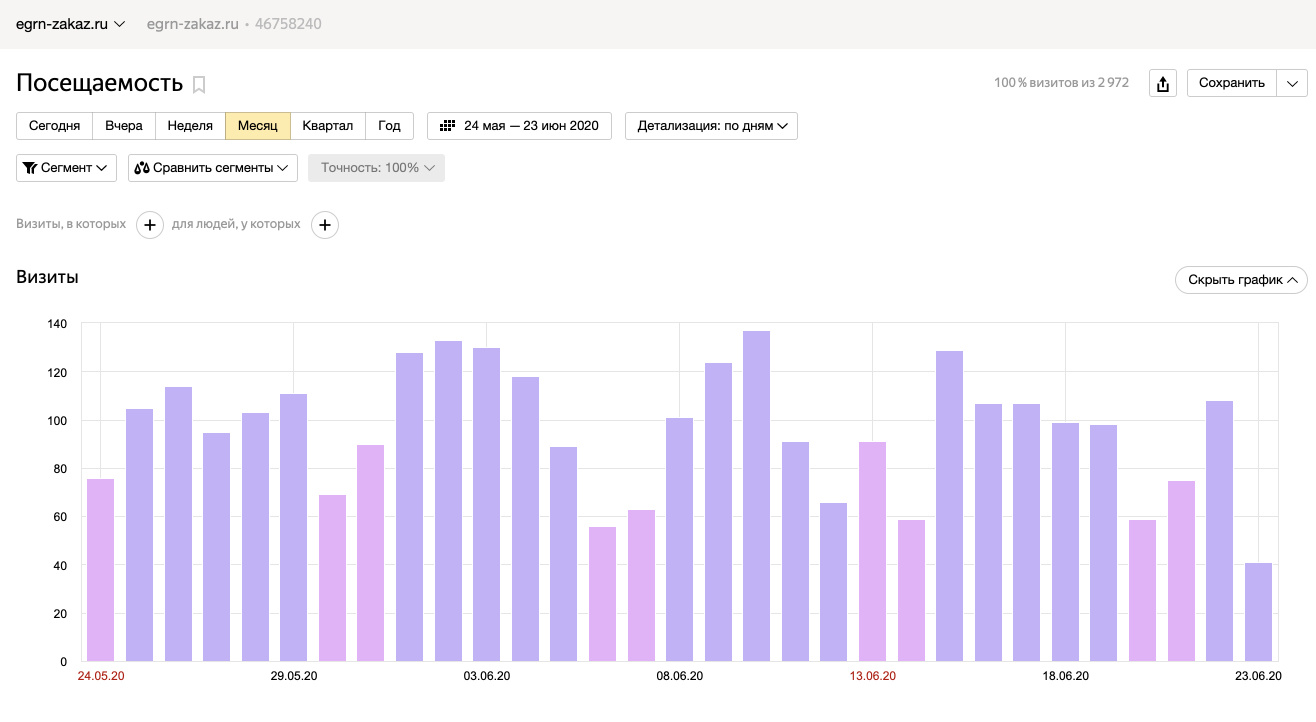1316x722 pixels.
Task: Open egrn-zakaz.ru site selector dropdown
Action: pyautogui.click(x=70, y=24)
